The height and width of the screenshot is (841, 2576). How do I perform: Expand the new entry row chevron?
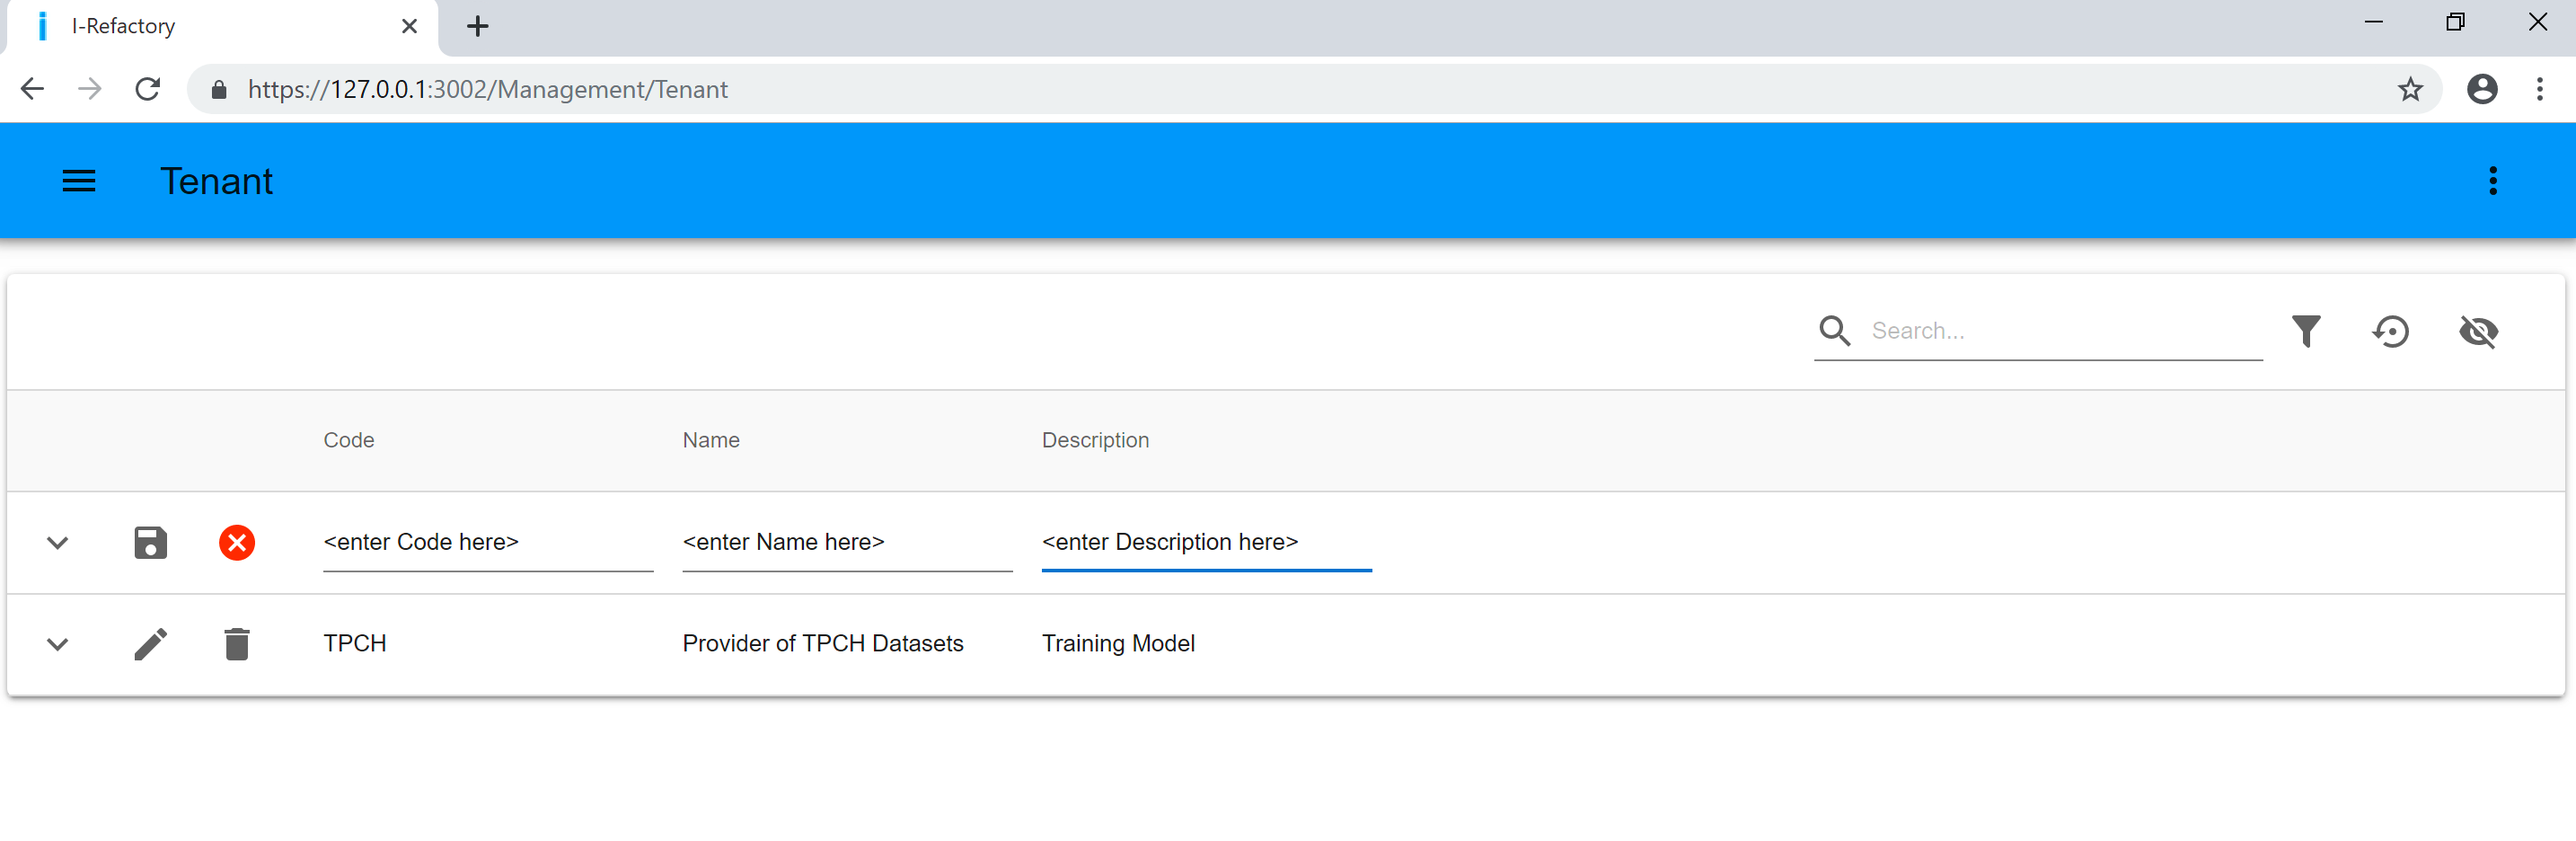coord(58,543)
